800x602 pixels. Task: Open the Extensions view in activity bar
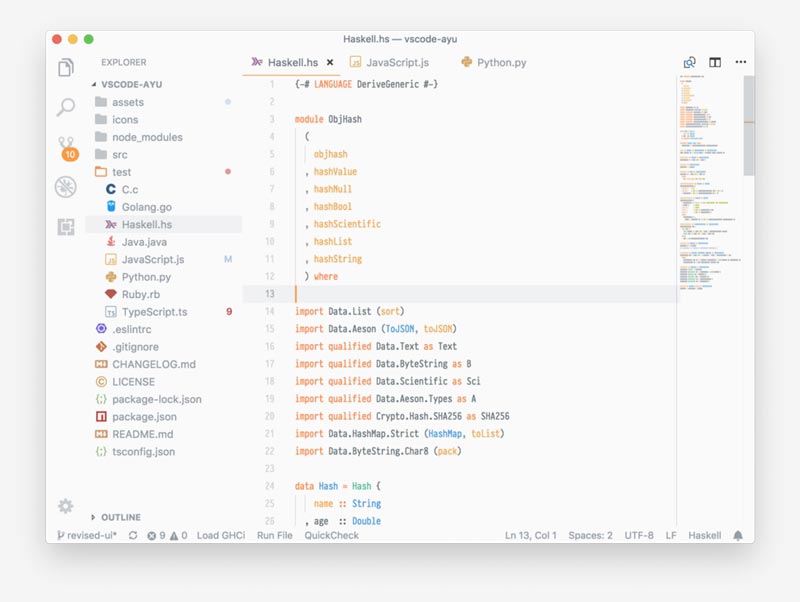point(66,227)
